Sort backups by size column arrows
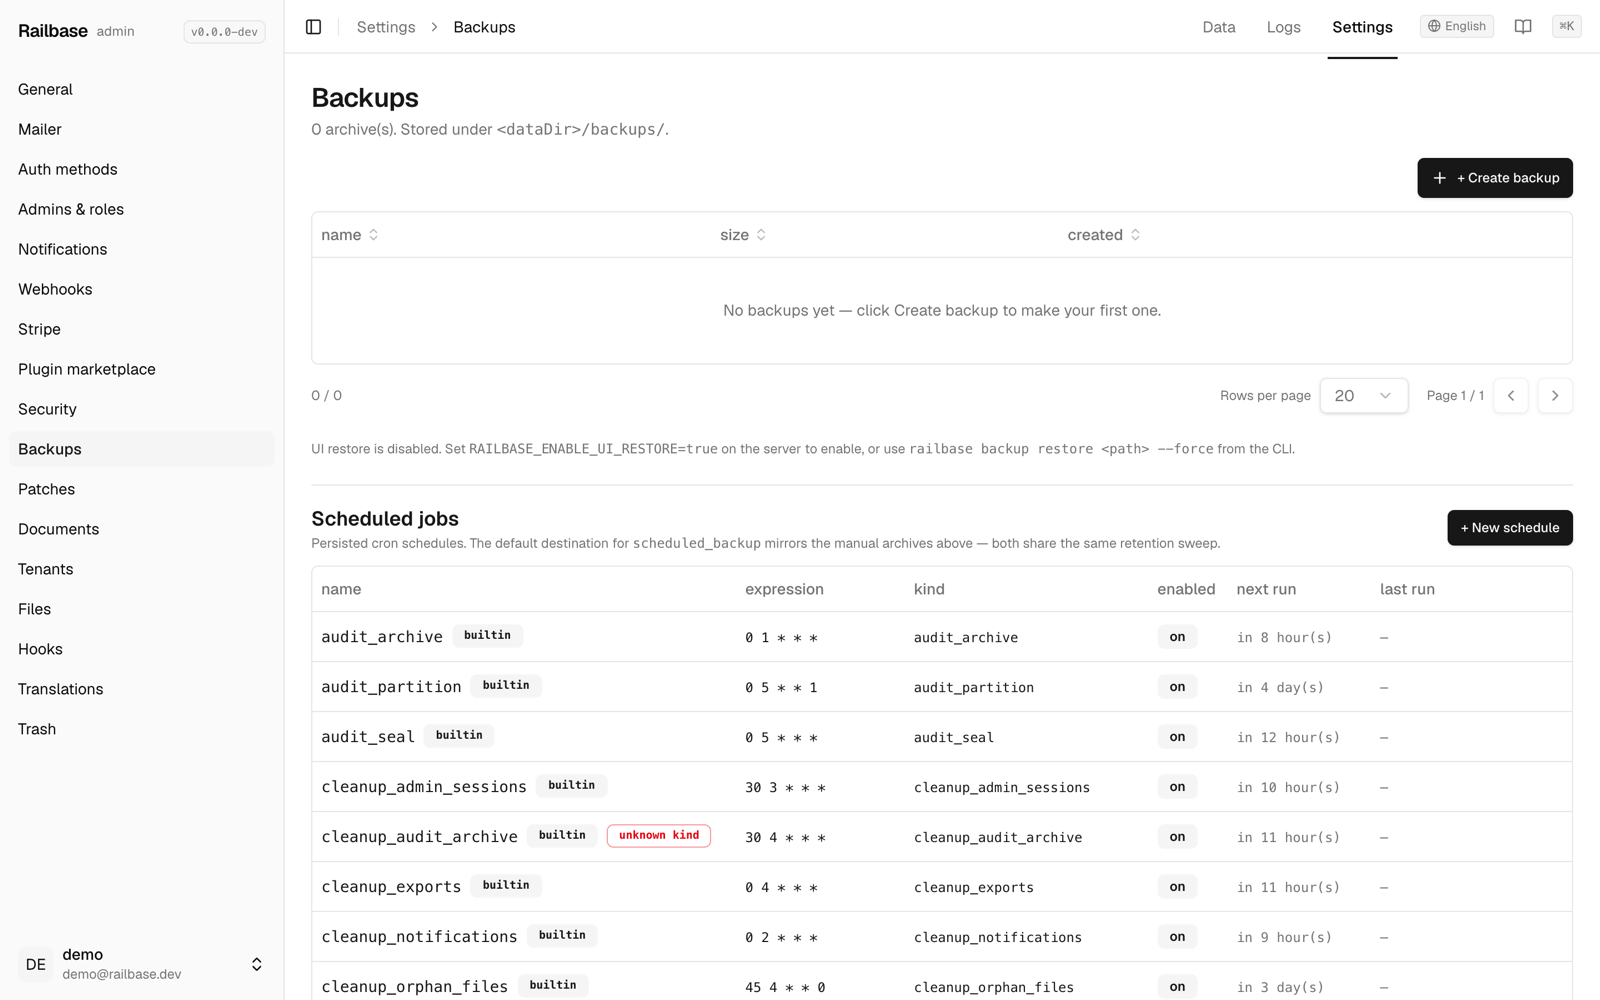 (761, 235)
